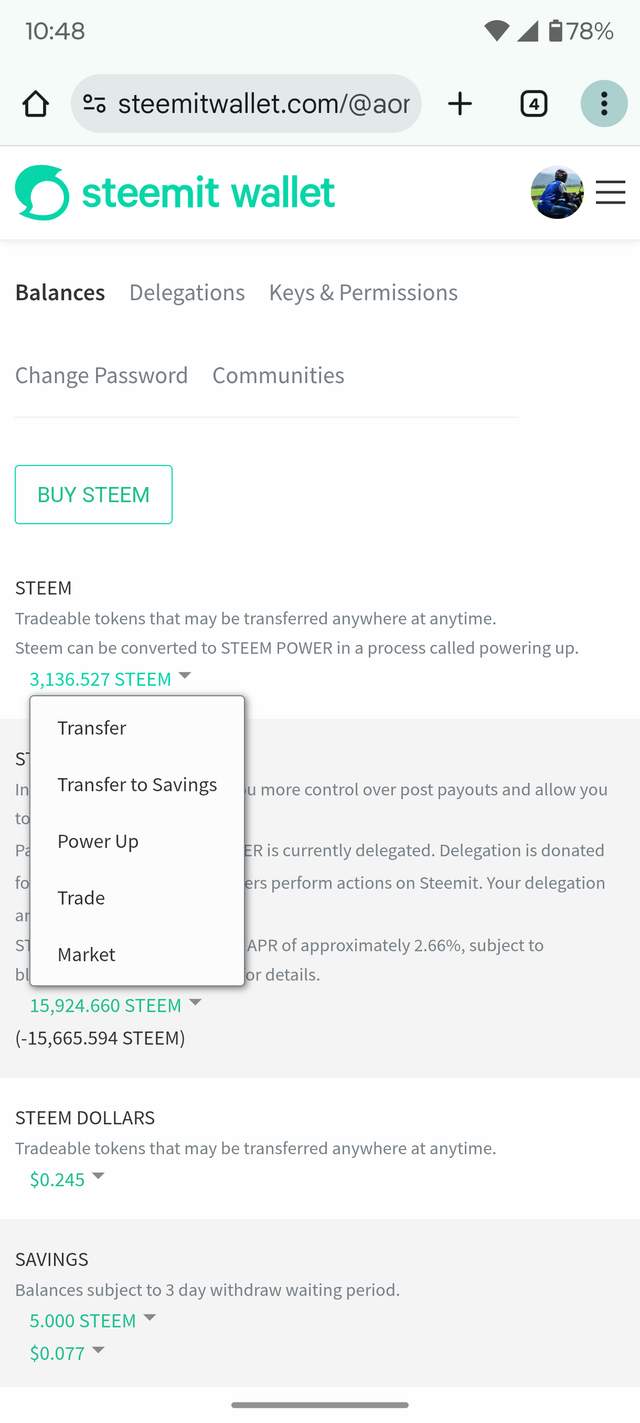This screenshot has height=1423, width=640.
Task: Choose Transfer to Savings option
Action: (137, 785)
